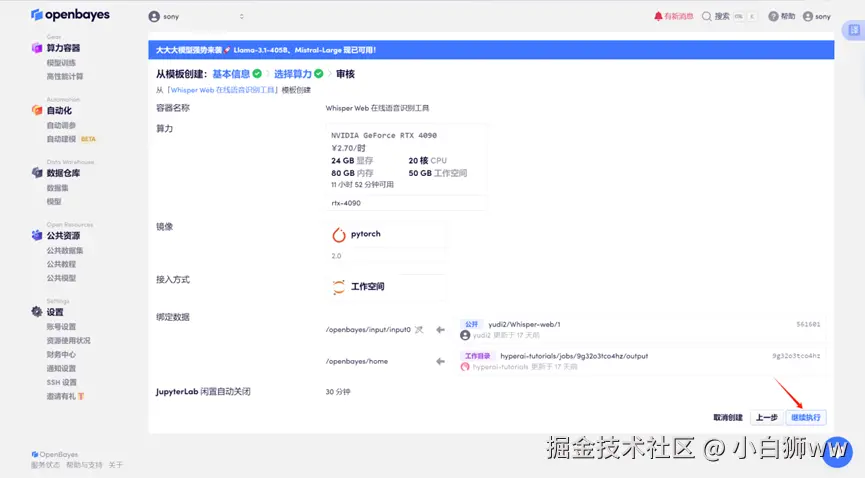Click the 公开 tag on dataset row
The width and height of the screenshot is (865, 478).
point(471,325)
